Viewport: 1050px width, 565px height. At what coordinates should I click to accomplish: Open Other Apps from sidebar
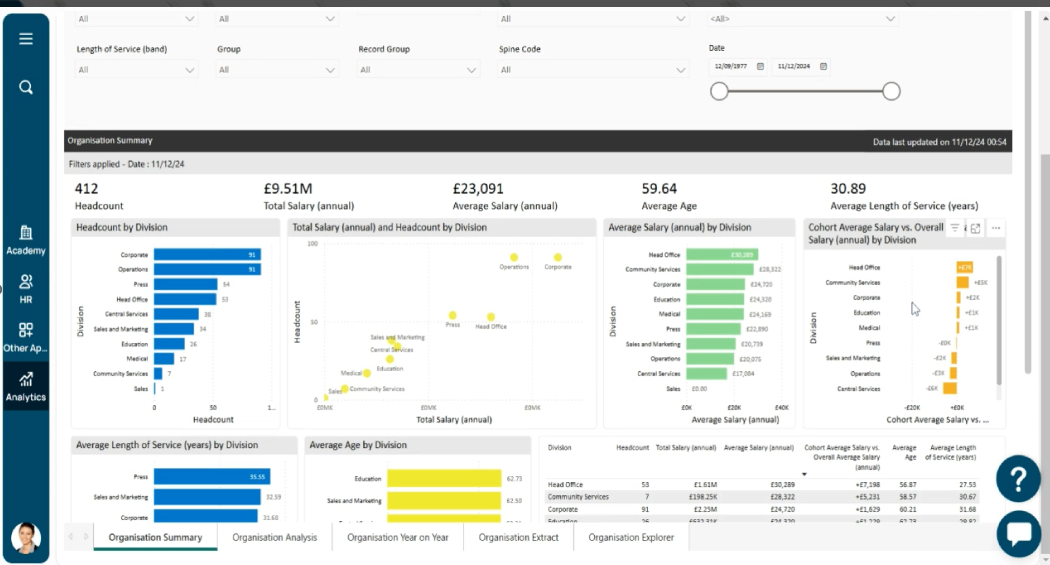coord(26,337)
